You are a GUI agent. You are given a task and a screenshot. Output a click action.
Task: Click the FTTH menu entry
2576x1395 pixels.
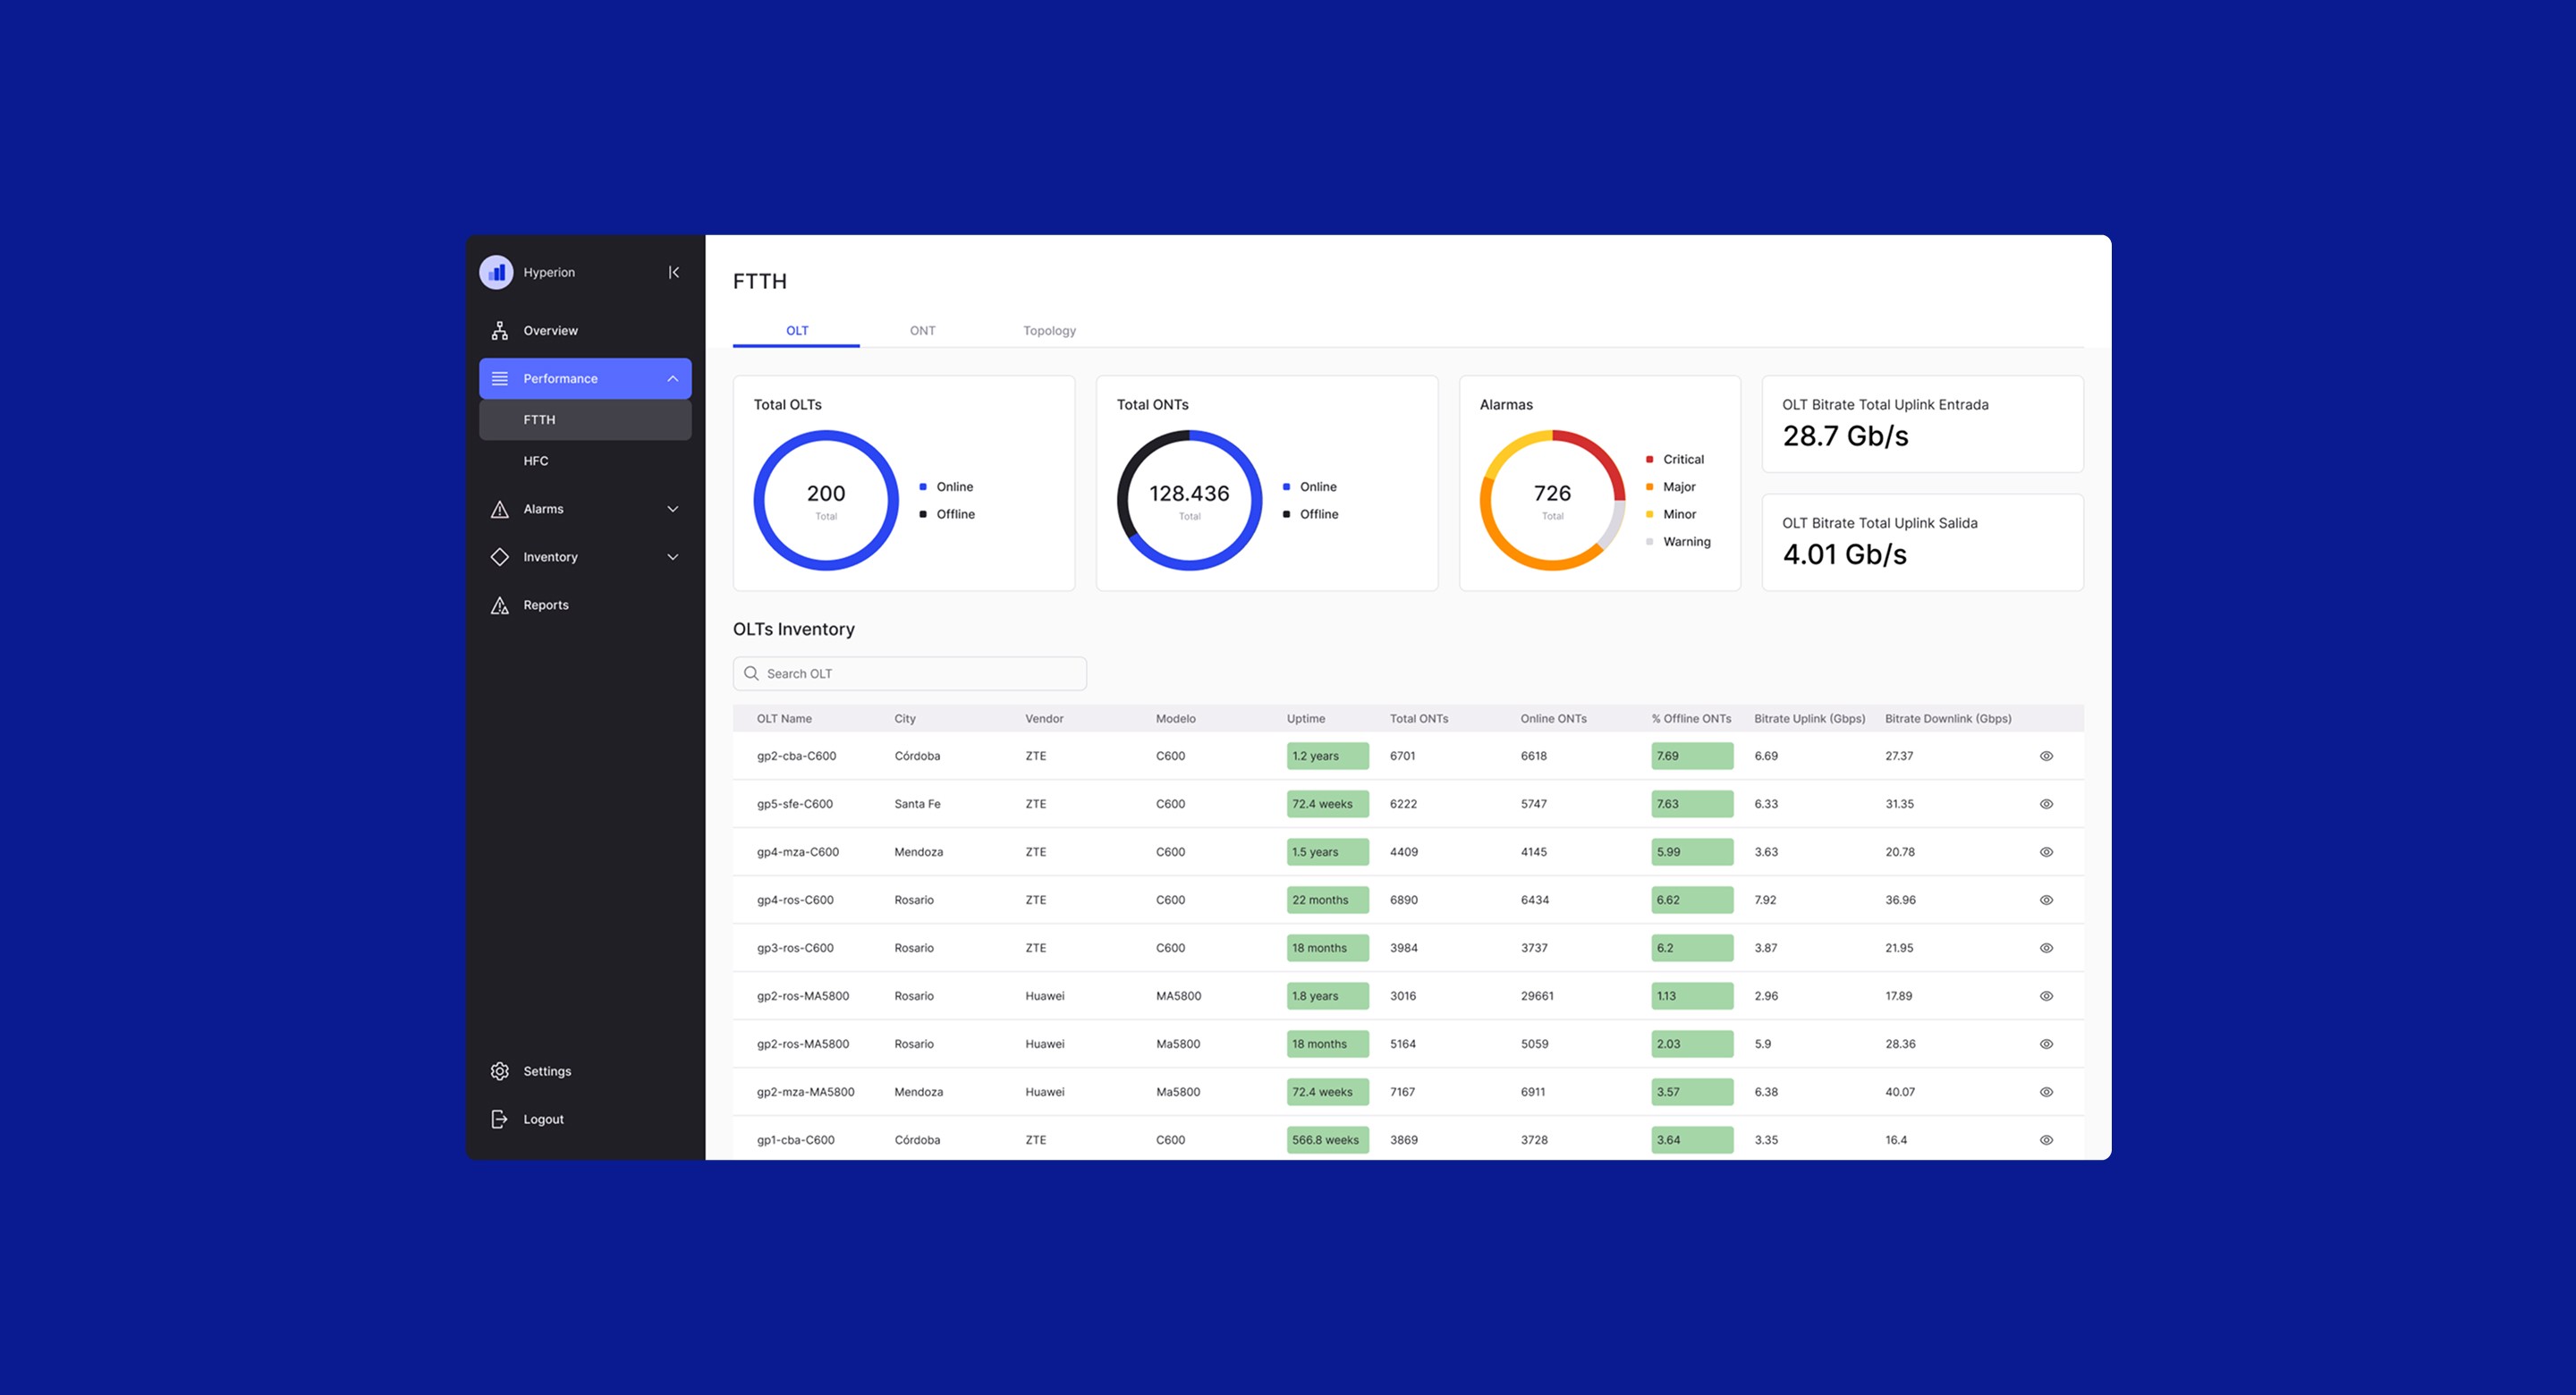[539, 419]
